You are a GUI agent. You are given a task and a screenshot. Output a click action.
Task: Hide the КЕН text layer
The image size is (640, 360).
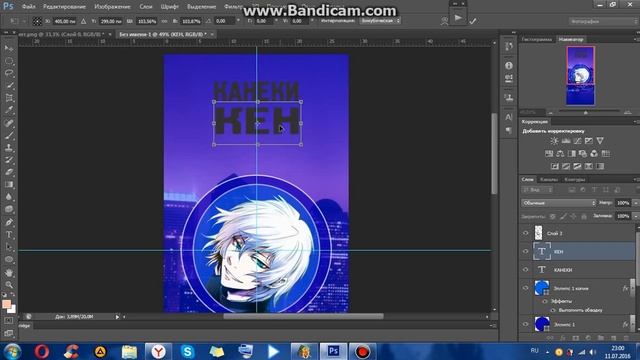pyautogui.click(x=526, y=251)
